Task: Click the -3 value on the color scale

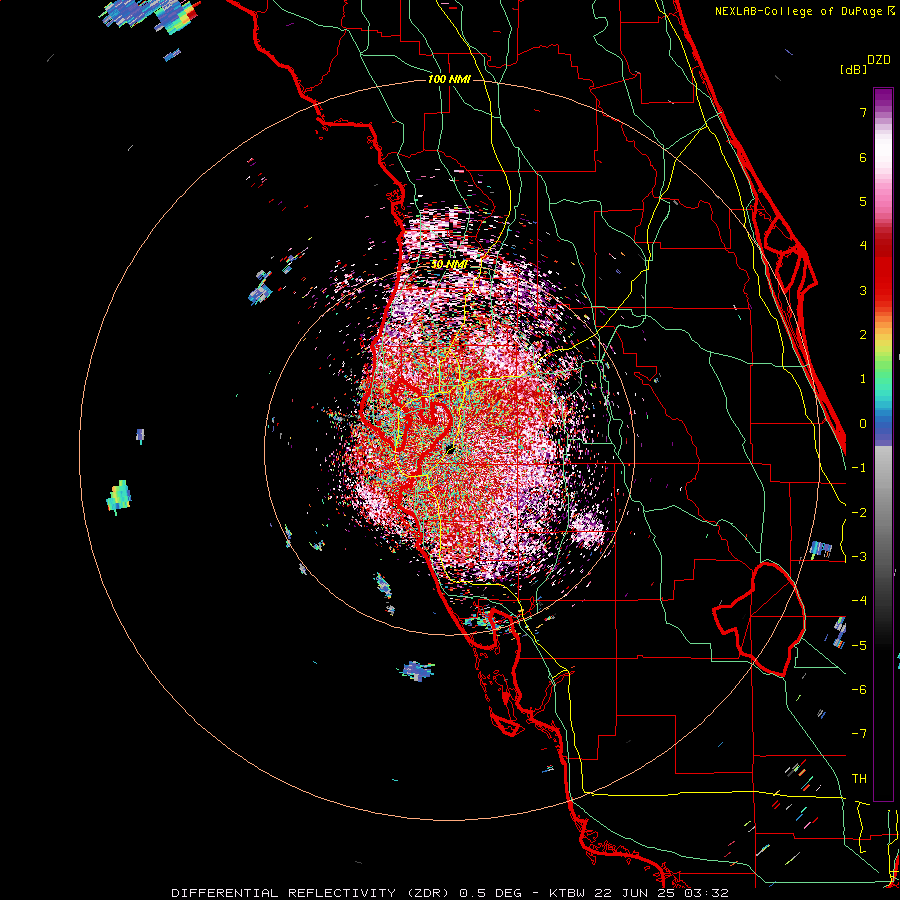Action: pyautogui.click(x=859, y=557)
